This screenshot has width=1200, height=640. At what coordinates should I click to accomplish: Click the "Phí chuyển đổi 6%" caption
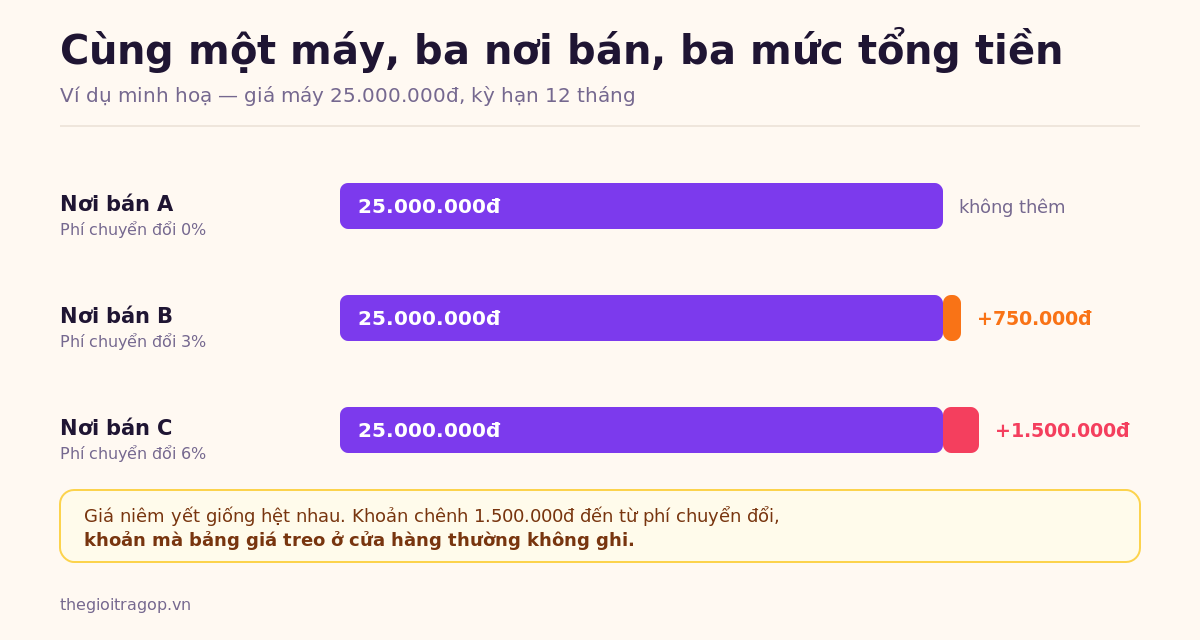click(133, 454)
